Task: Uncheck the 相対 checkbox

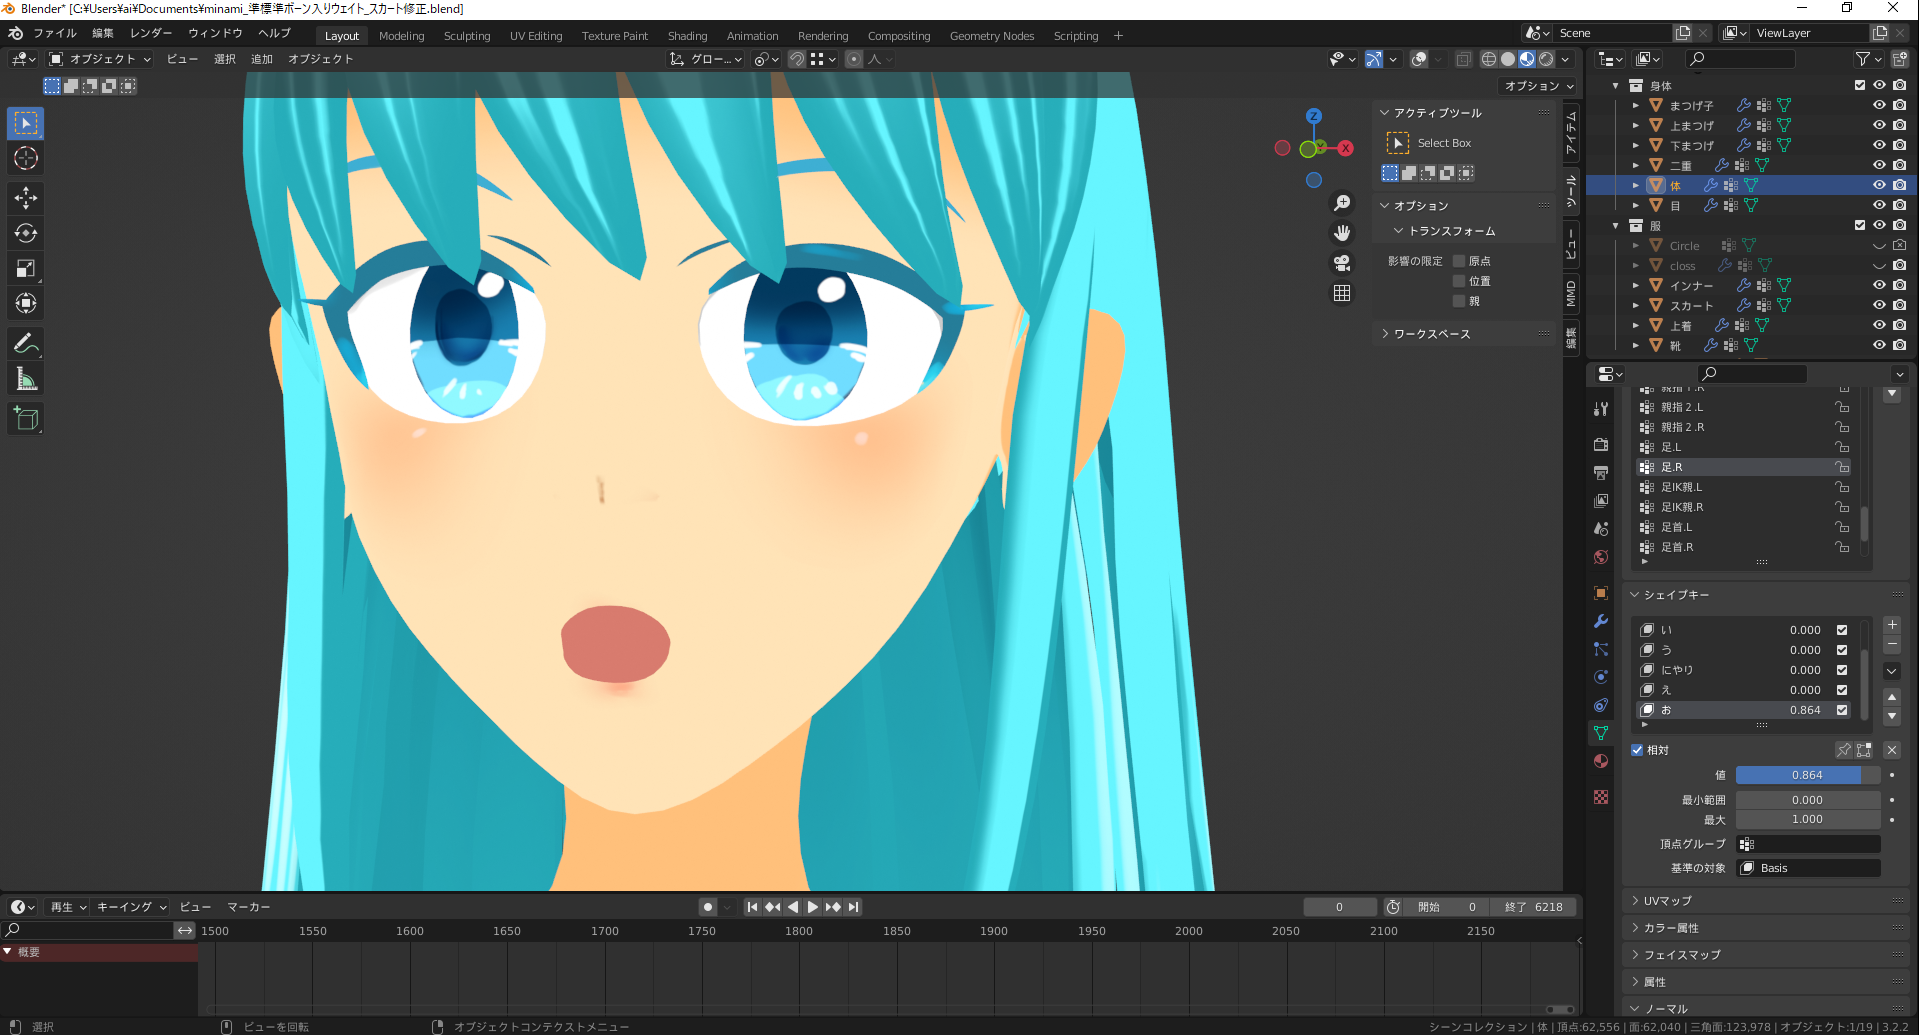Action: pos(1637,750)
